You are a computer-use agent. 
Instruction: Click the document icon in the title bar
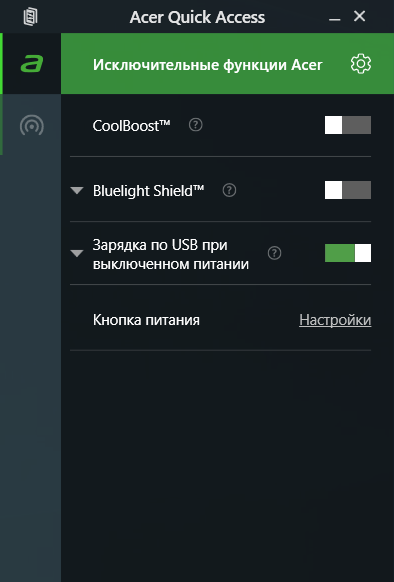[x=30, y=17]
